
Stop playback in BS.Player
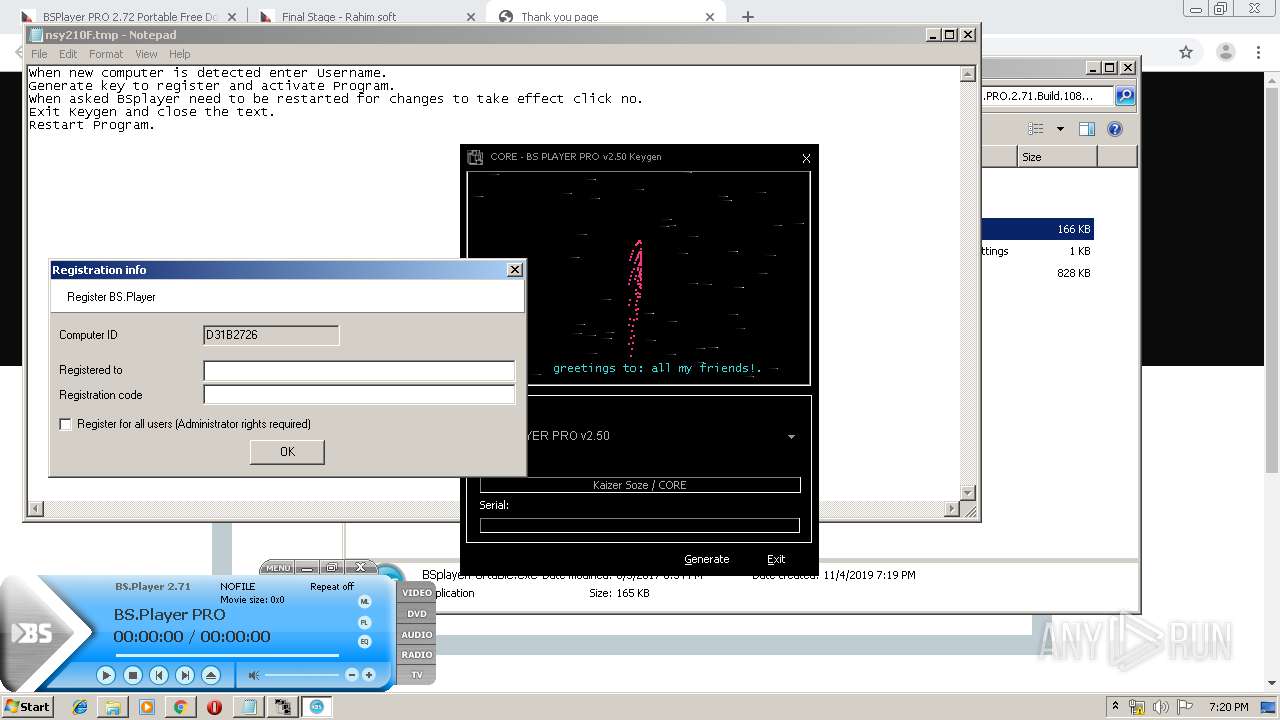[132, 675]
